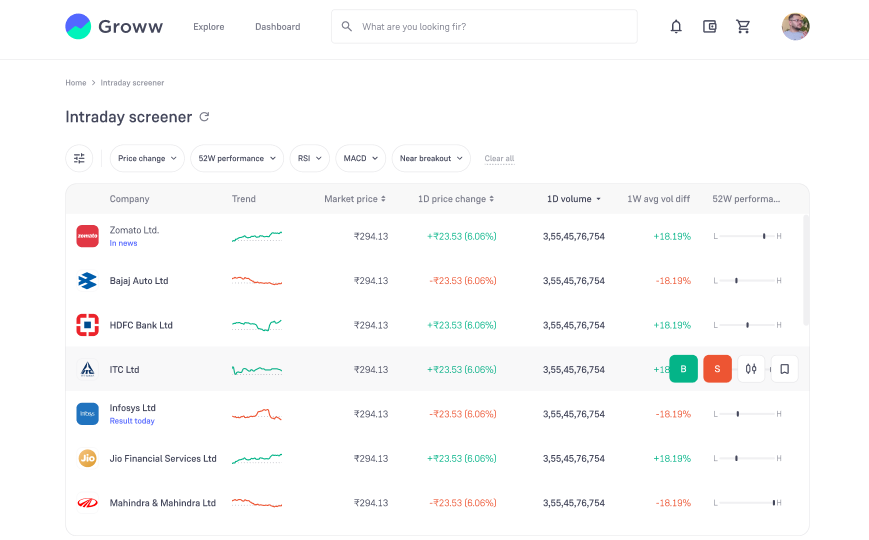Viewport: 869px width, 540px height.
Task: Sell ITC with the S button
Action: (717, 369)
